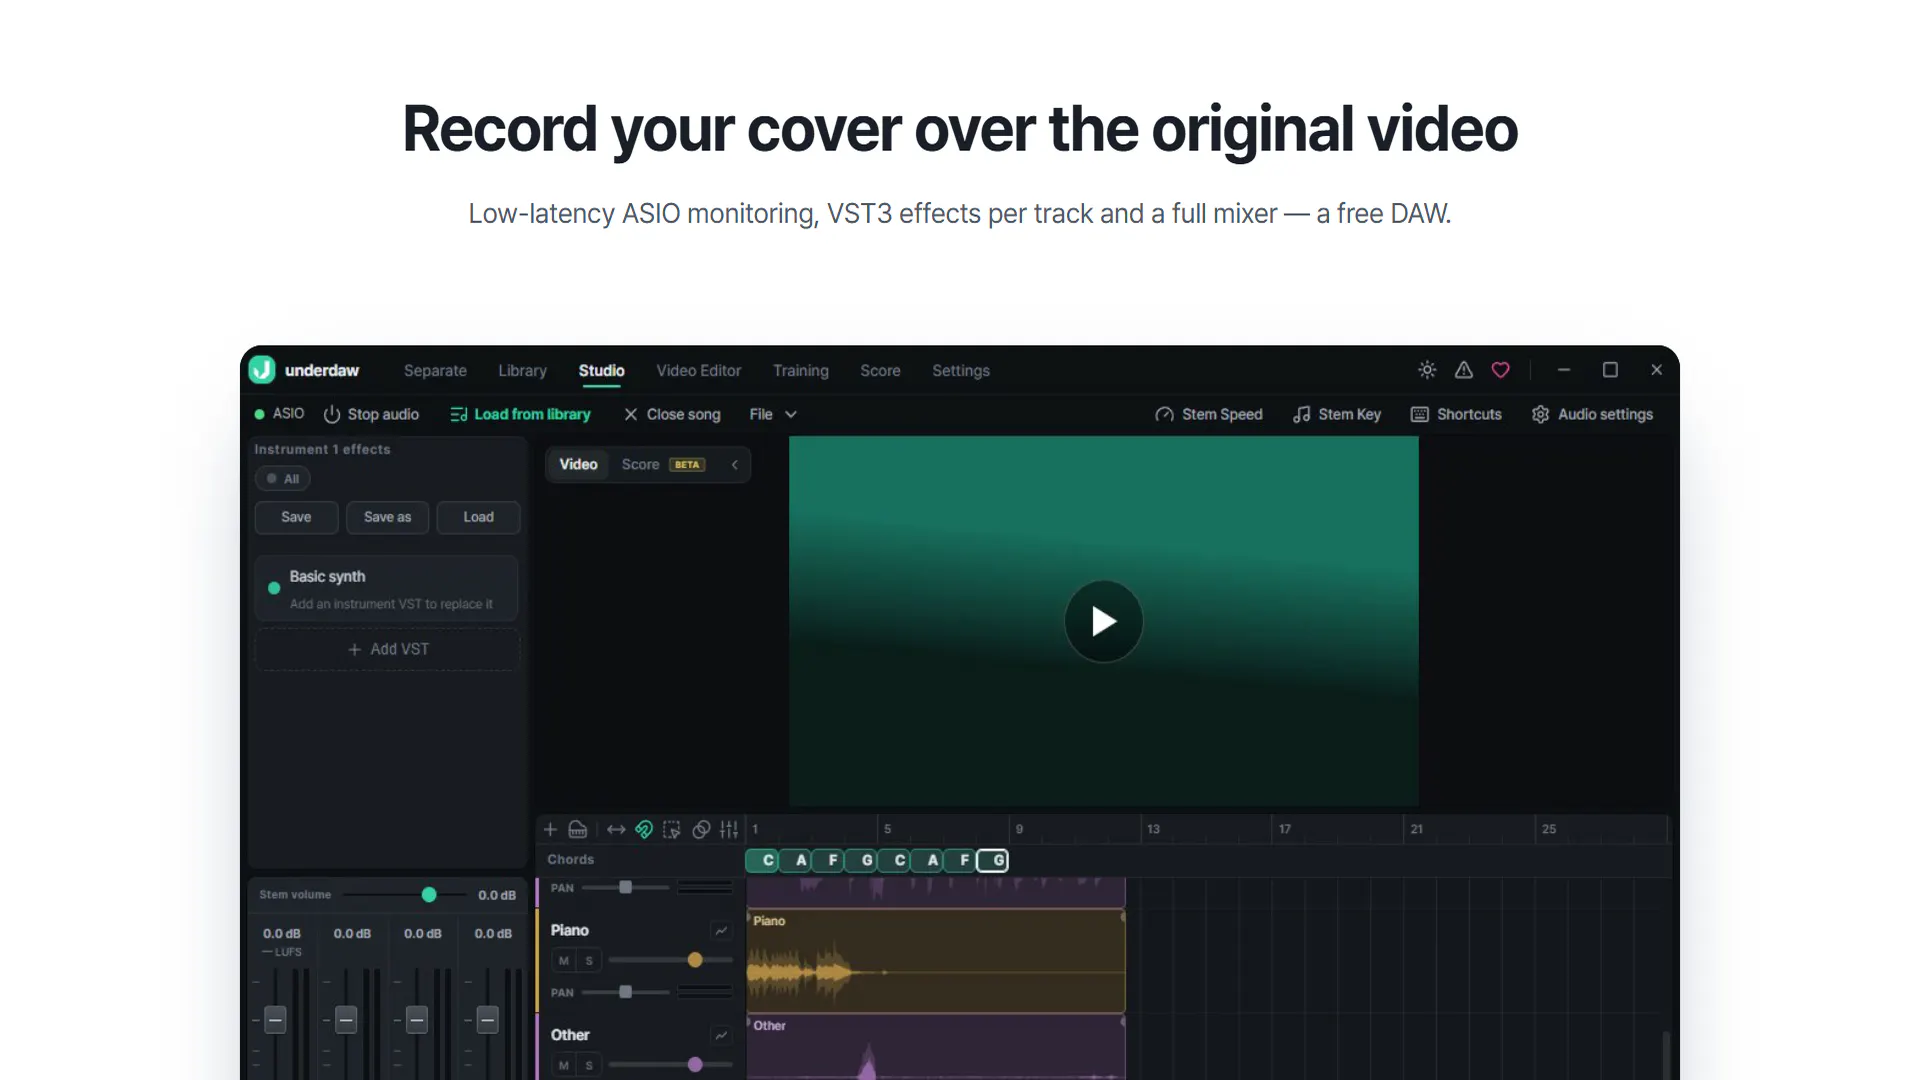Toggle the green magnet snap icon
Screen dimensions: 1920x1080
coord(644,829)
